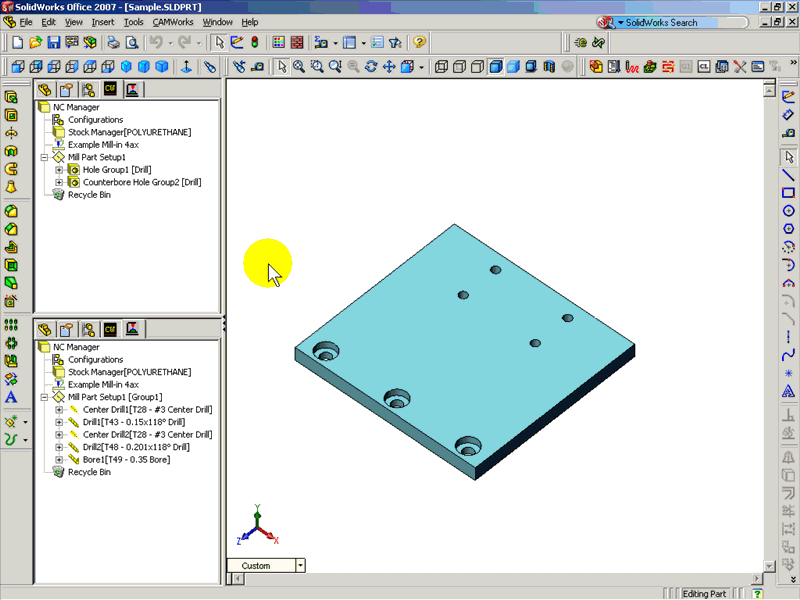Open the Insert menu
800x600 pixels.
103,22
